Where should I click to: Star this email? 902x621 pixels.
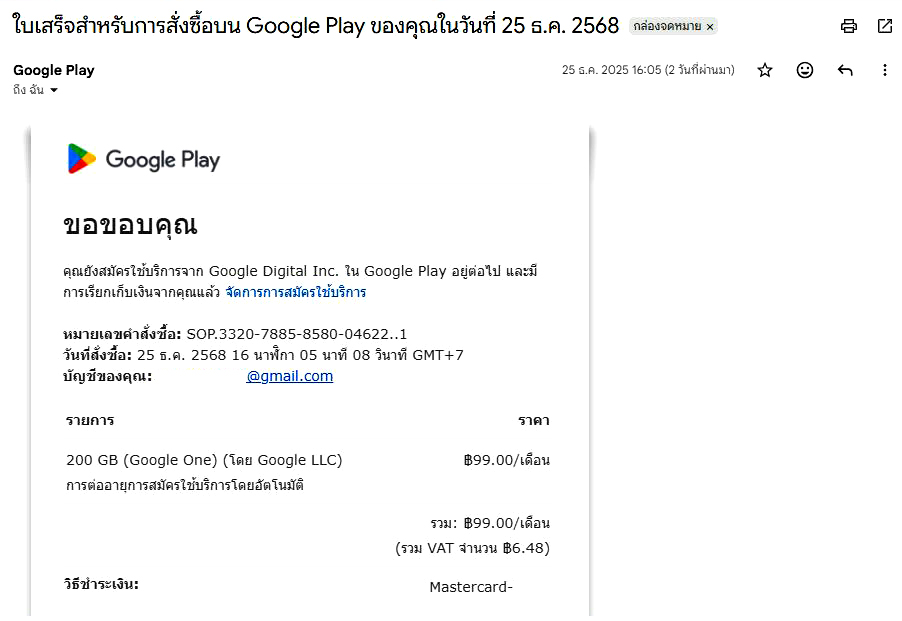[765, 70]
